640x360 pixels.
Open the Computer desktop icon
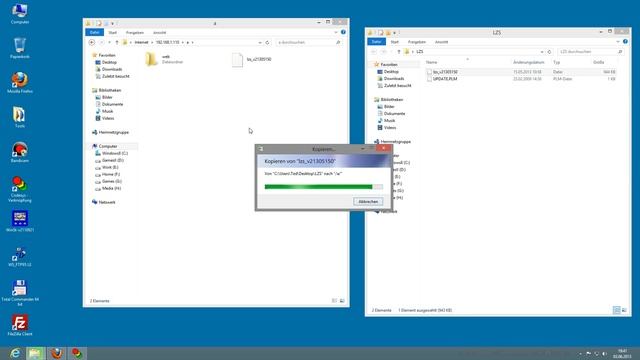(20, 13)
